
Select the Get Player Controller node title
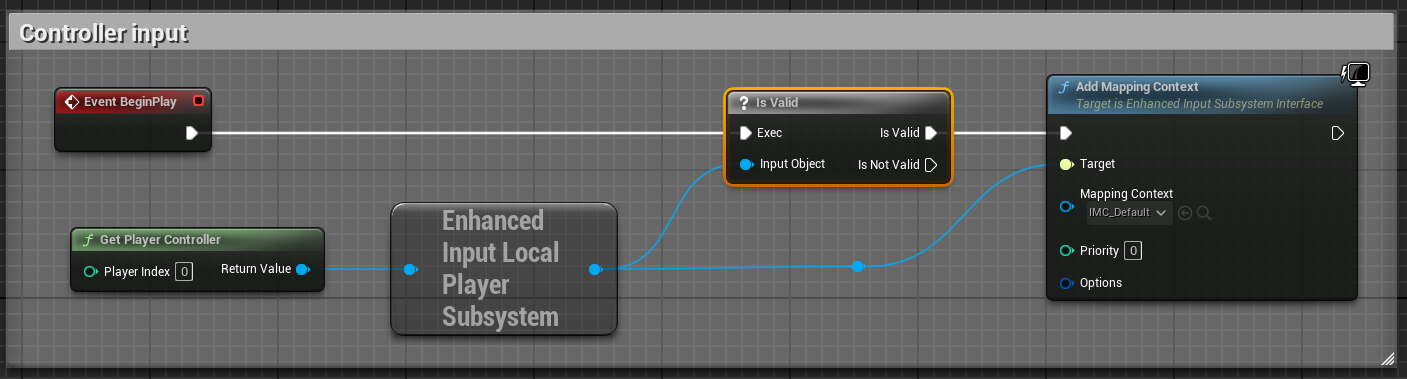pyautogui.click(x=160, y=239)
